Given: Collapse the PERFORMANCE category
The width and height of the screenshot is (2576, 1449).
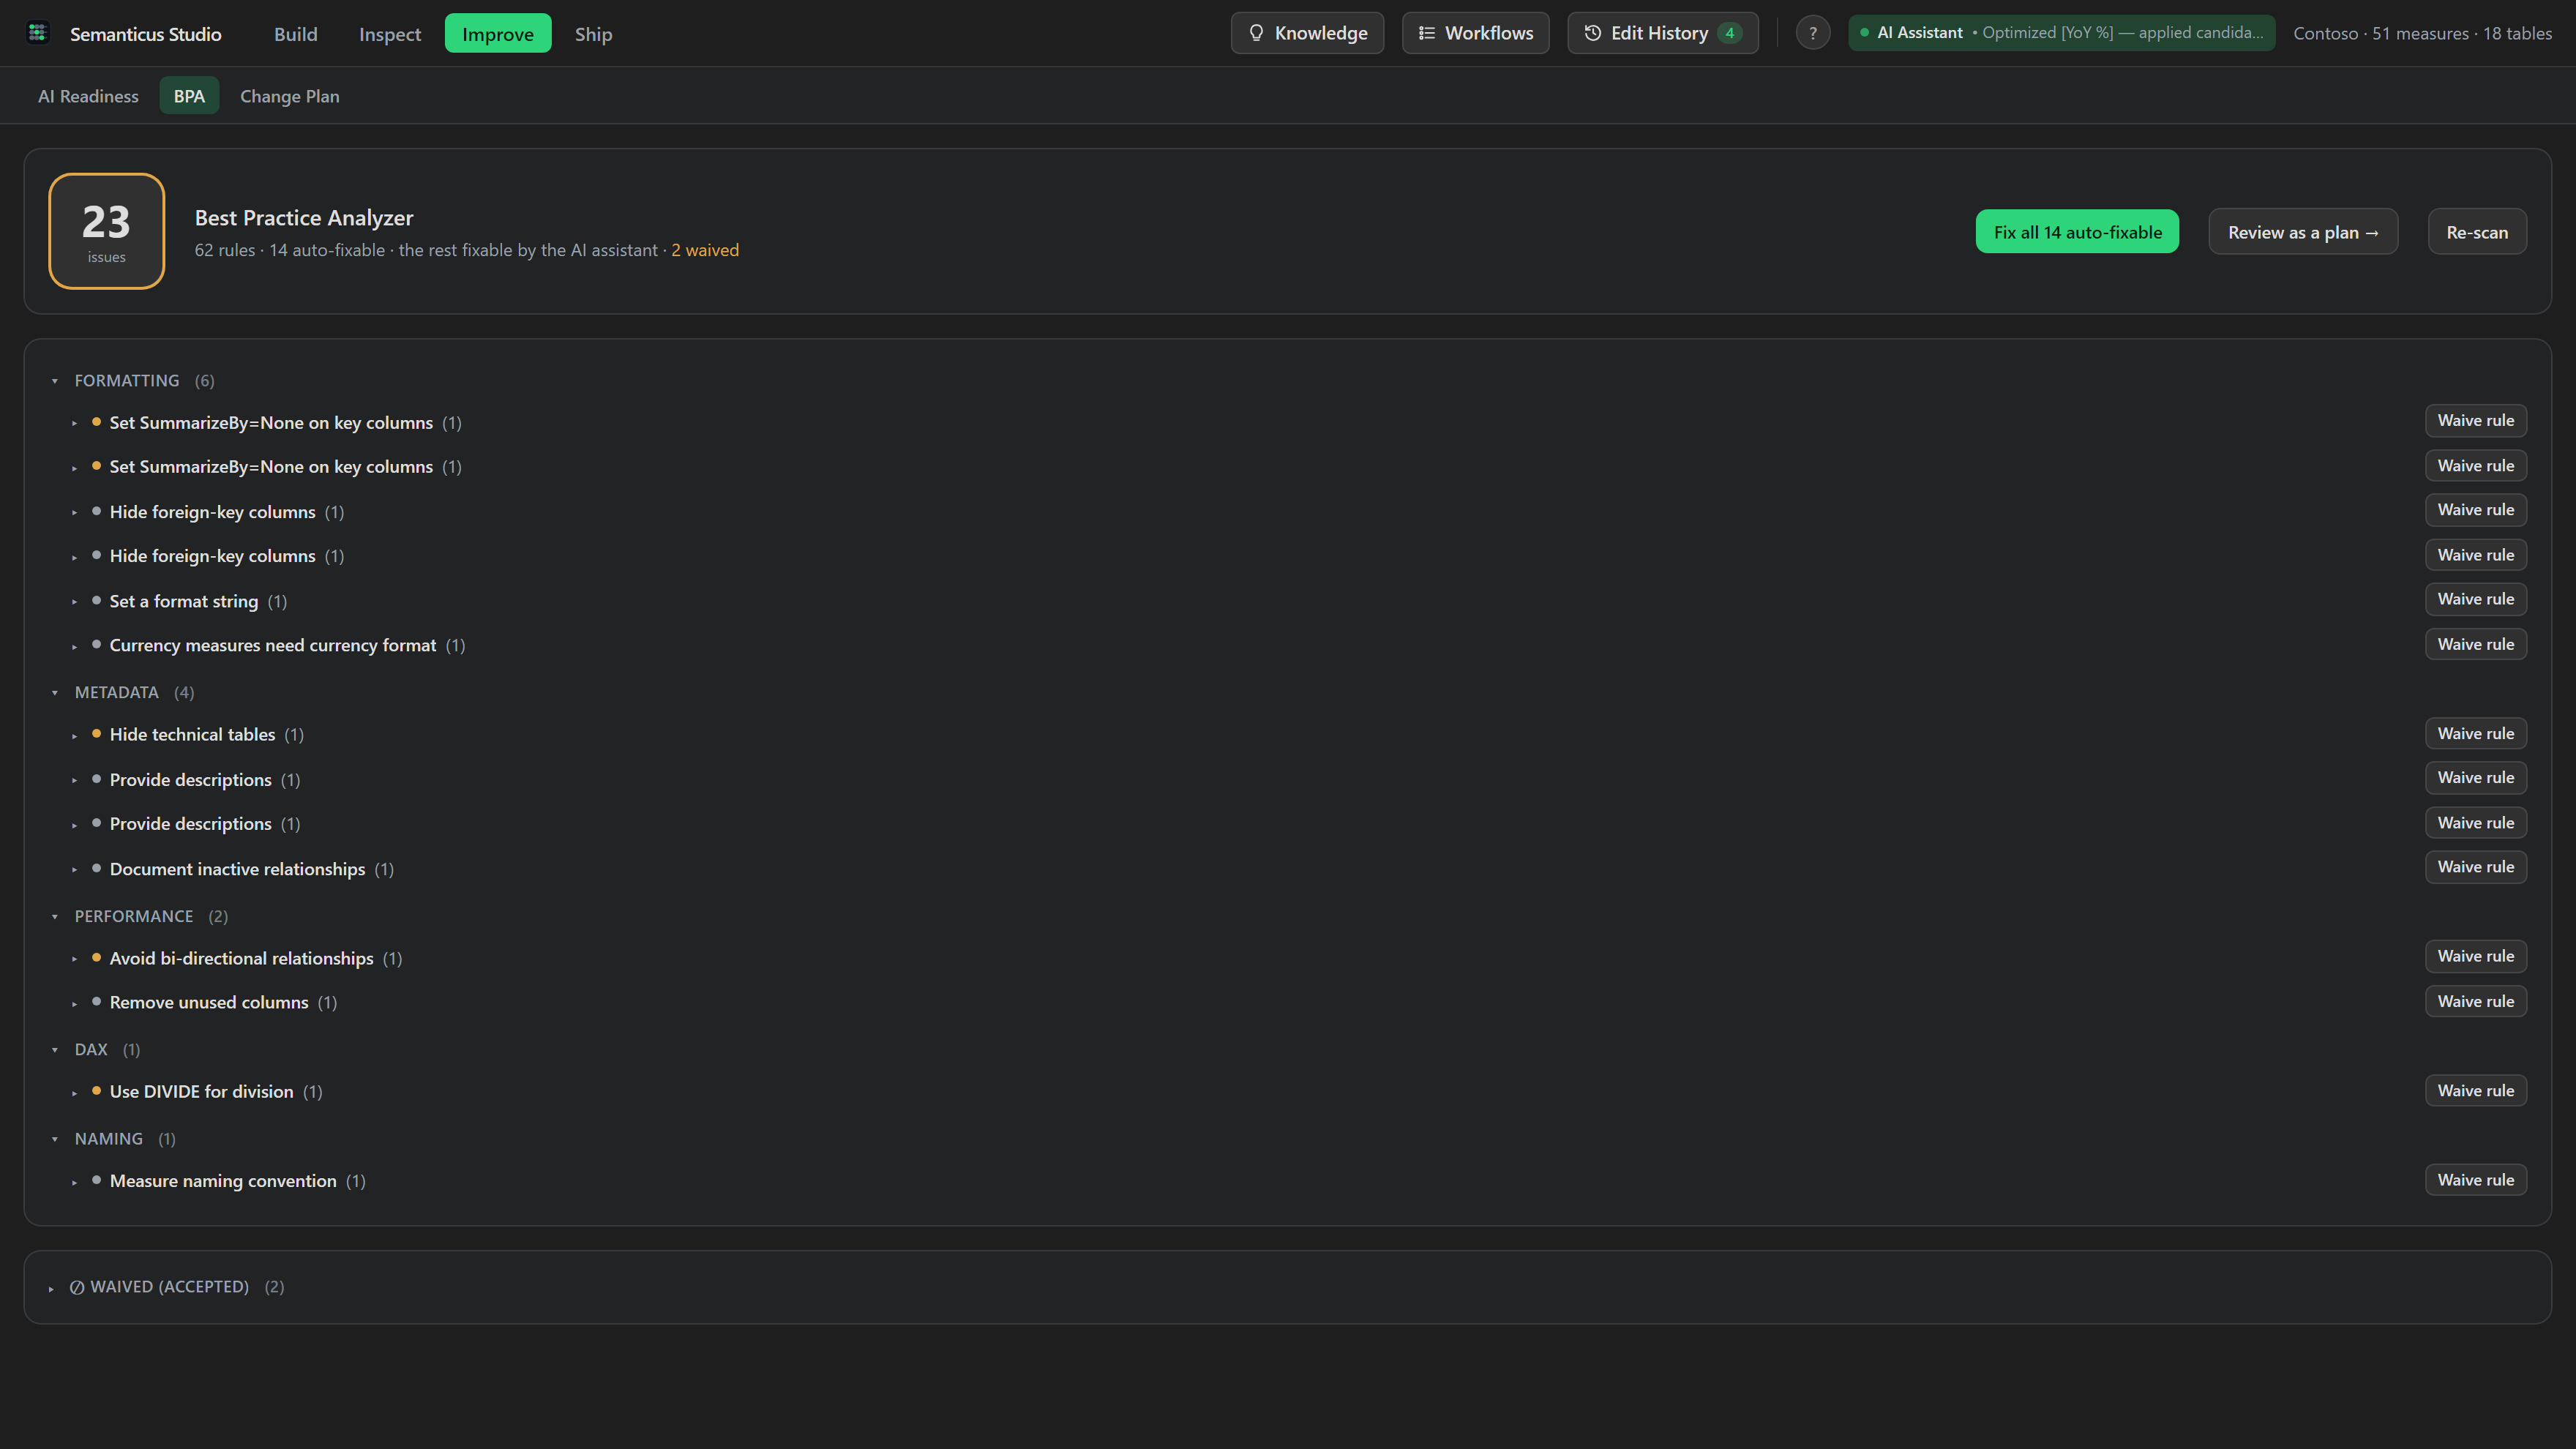Looking at the screenshot, I should (55, 916).
